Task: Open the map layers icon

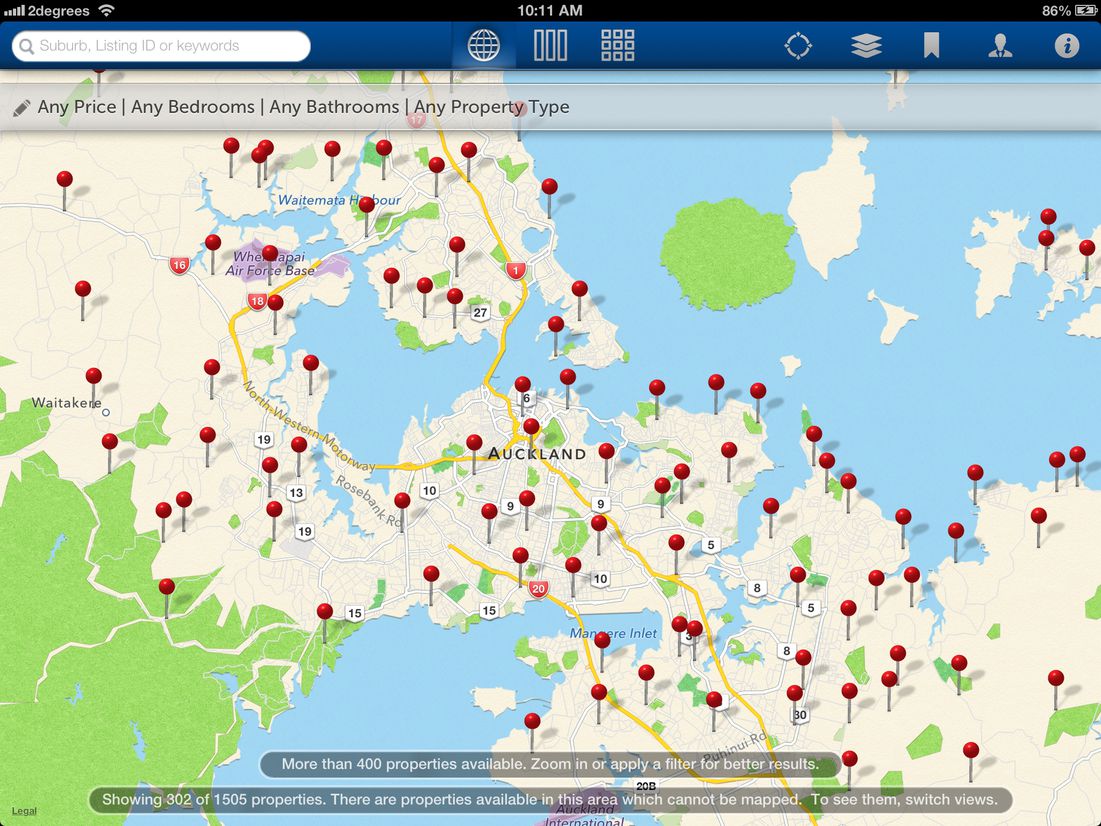Action: [x=866, y=46]
